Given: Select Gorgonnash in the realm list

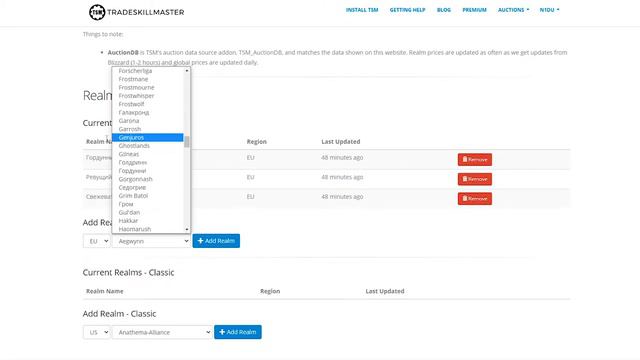Looking at the screenshot, I should point(147,179).
